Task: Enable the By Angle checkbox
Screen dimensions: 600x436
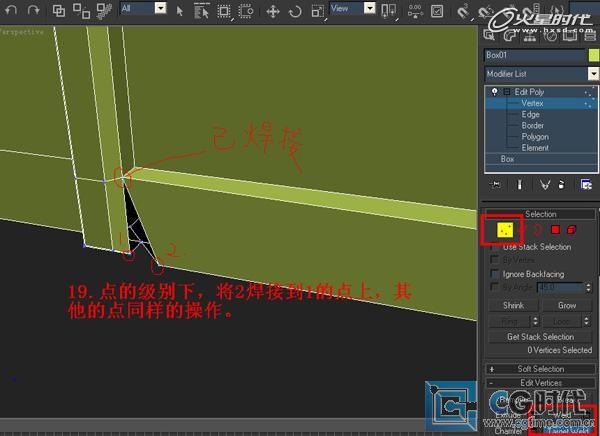Action: tap(495, 287)
